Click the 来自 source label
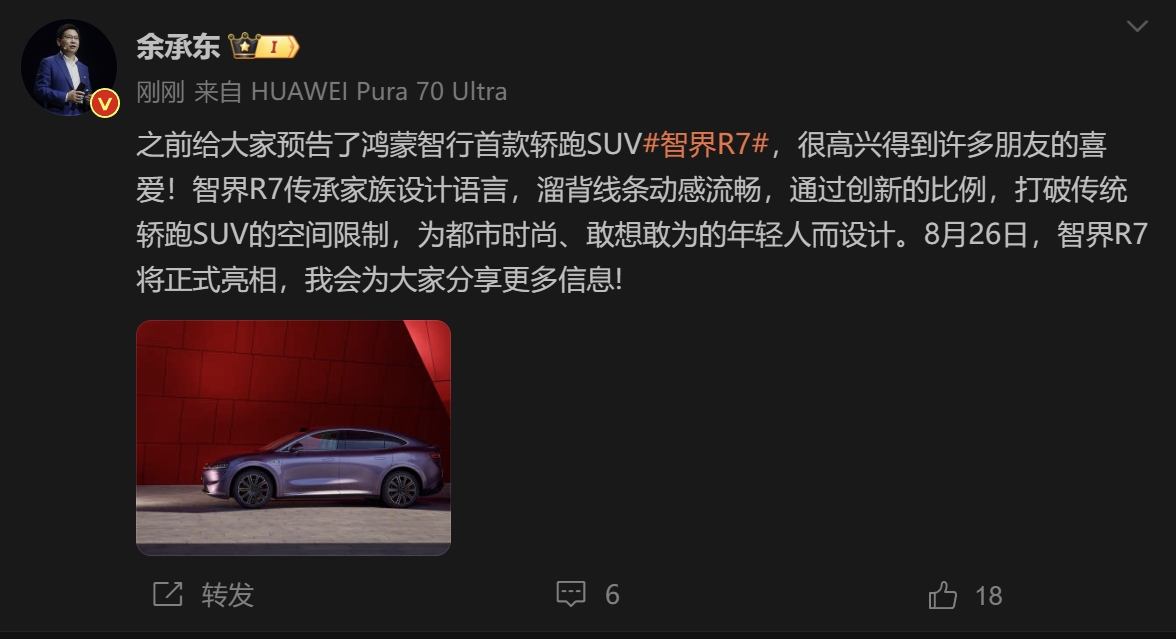 (218, 92)
